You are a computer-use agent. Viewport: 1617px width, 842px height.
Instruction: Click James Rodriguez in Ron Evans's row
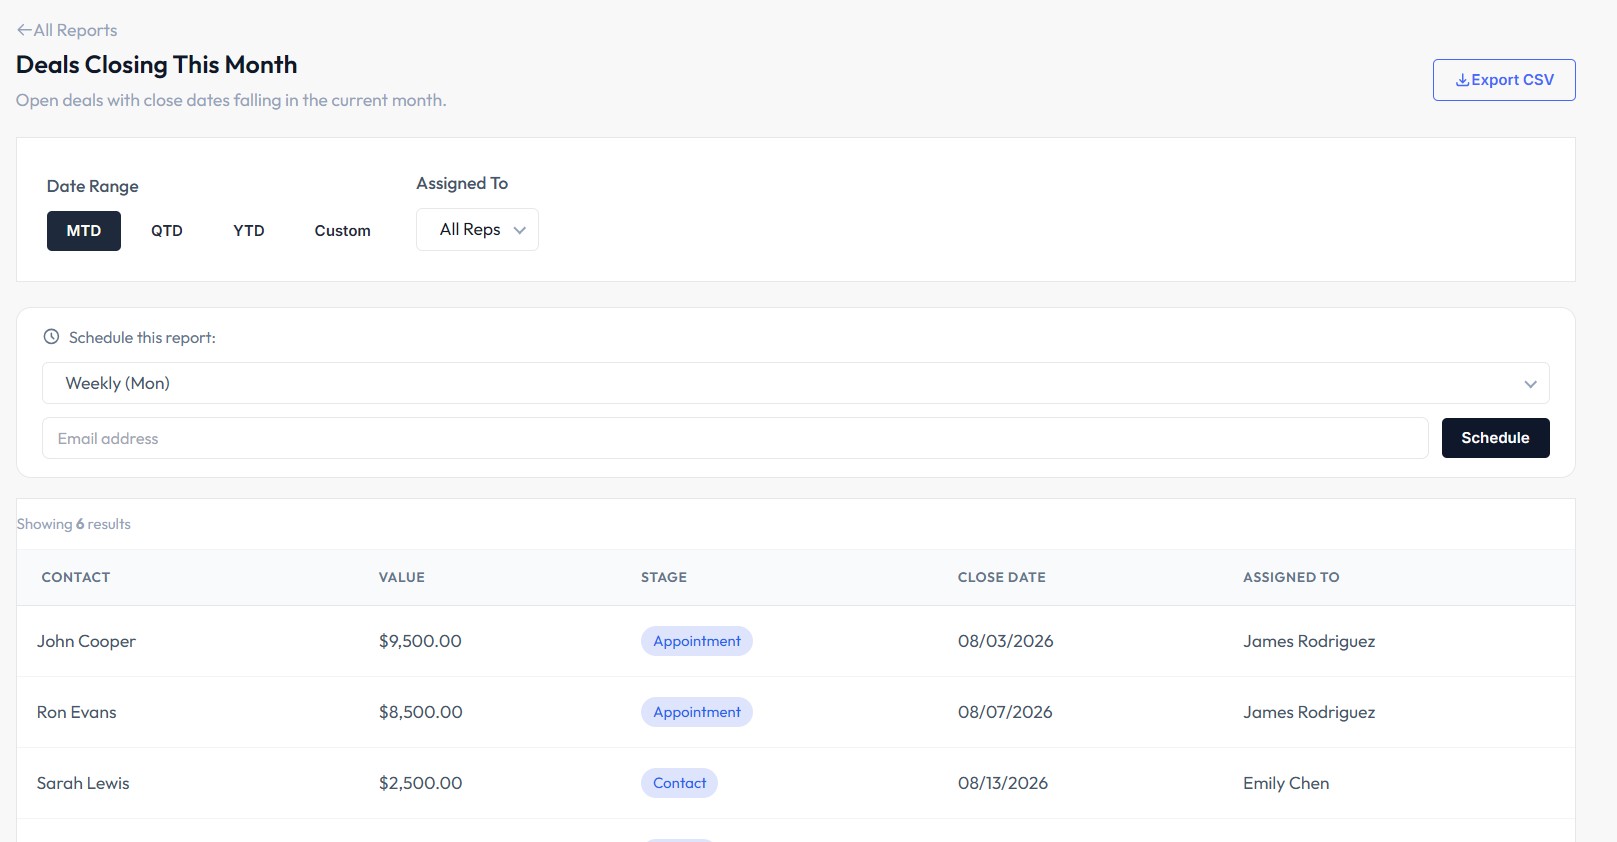1309,712
